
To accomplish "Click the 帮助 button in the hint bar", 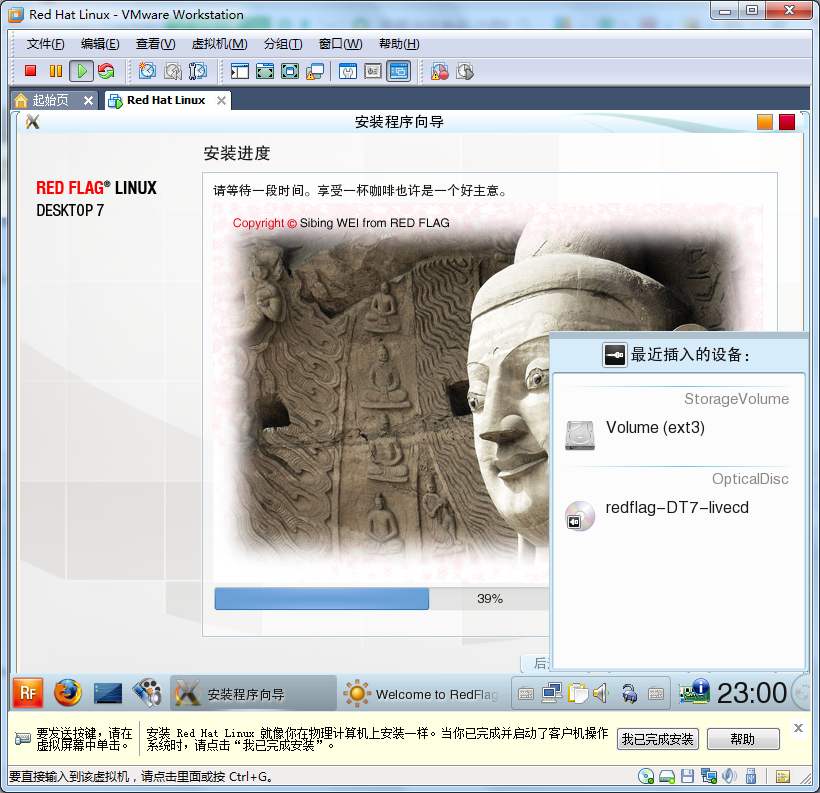I will tap(743, 739).
